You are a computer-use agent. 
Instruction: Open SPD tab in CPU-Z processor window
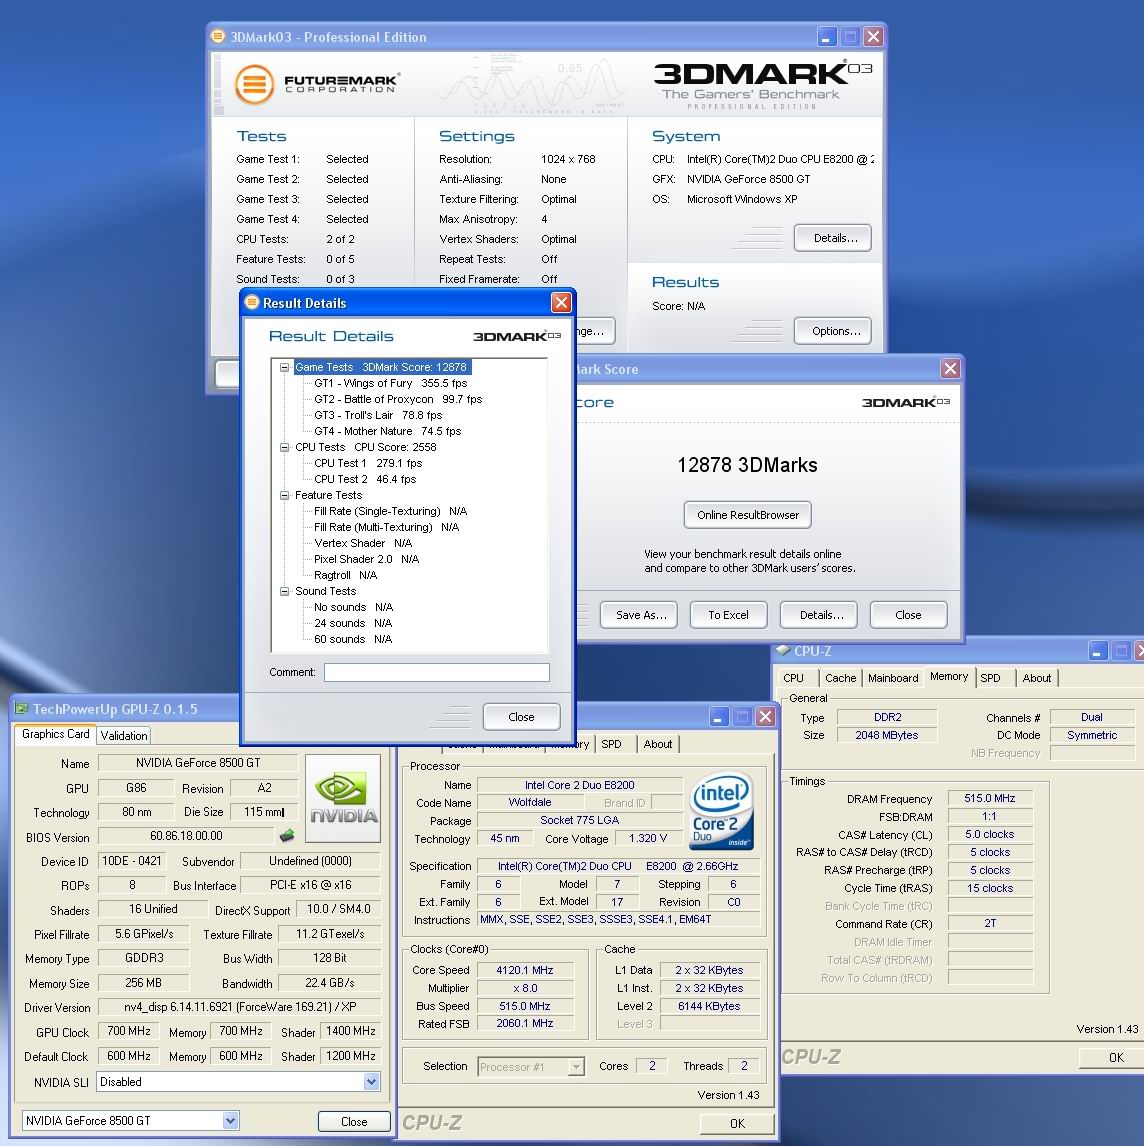[611, 744]
